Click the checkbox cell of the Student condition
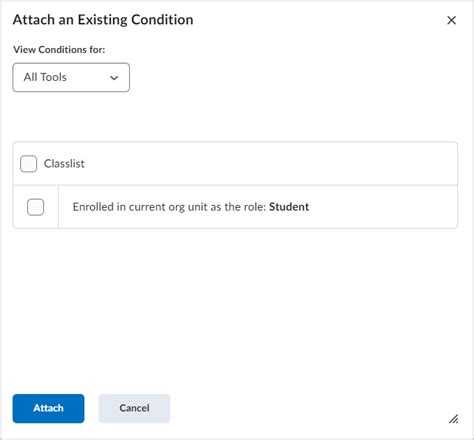This screenshot has height=440, width=474. (x=36, y=207)
